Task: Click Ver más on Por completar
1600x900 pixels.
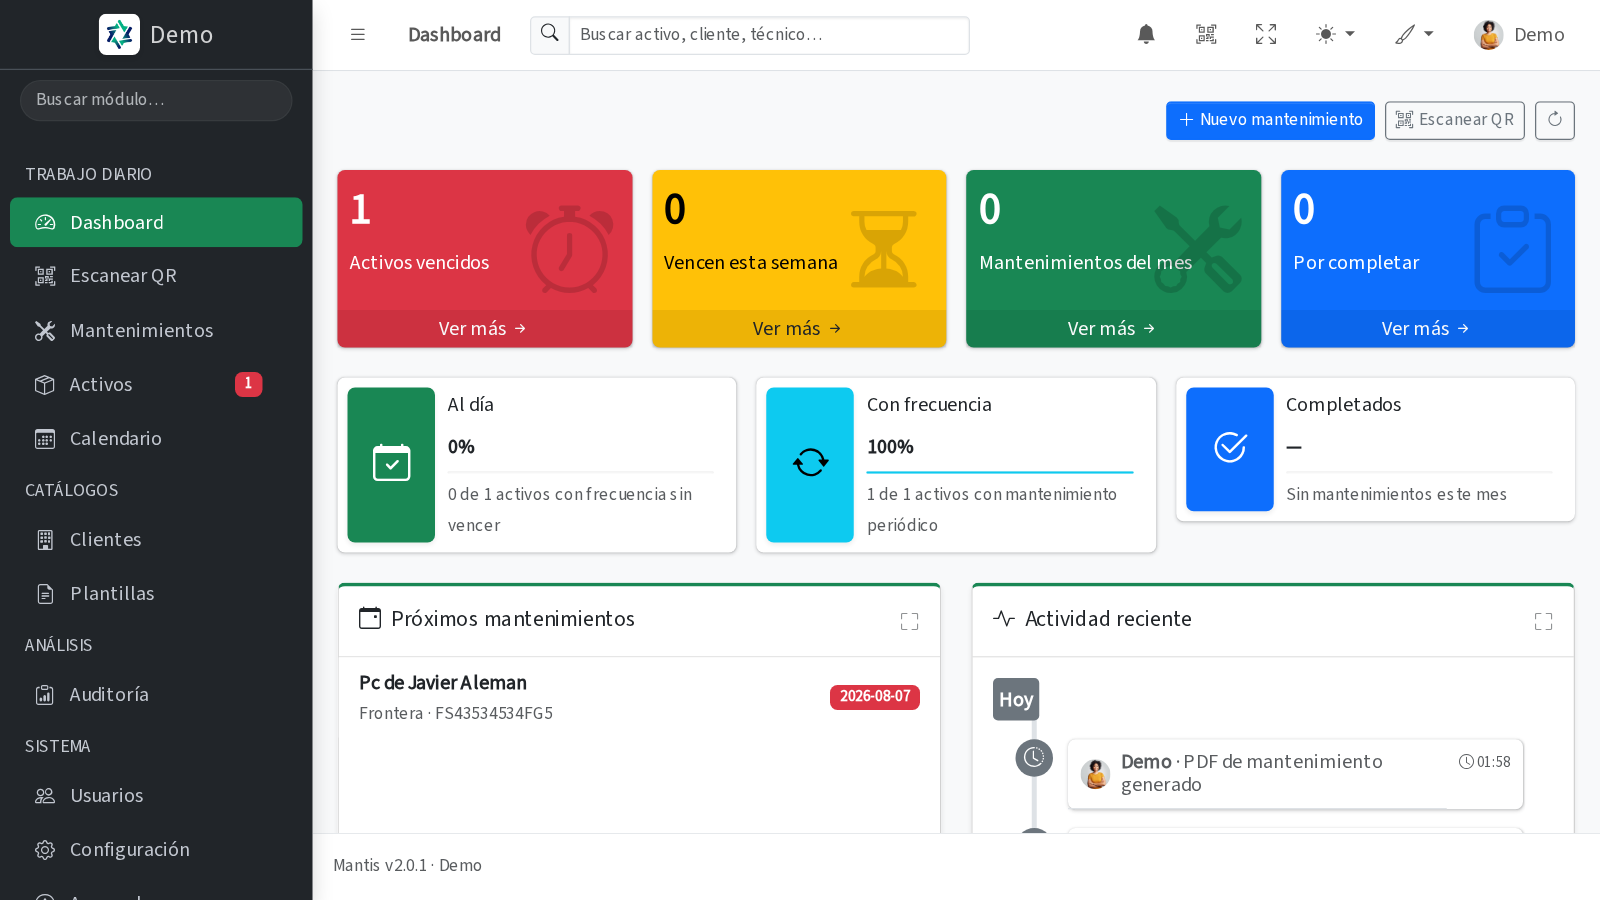Action: [1428, 328]
